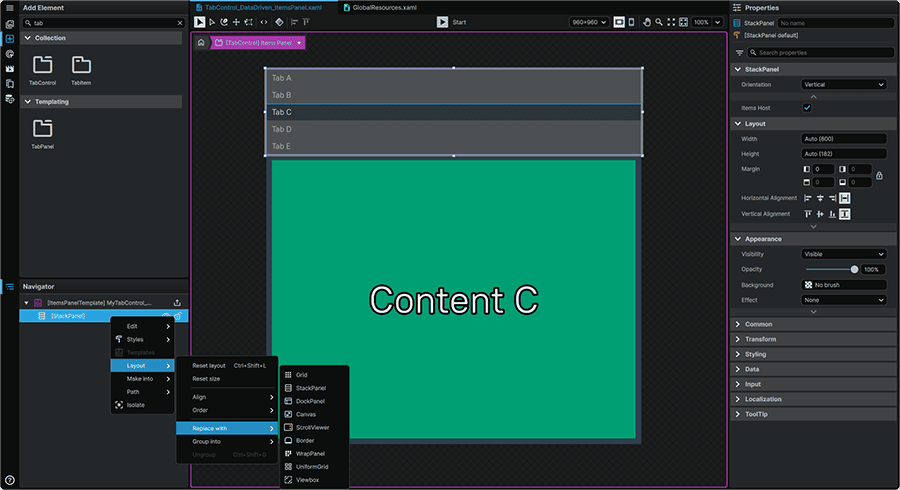900x490 pixels.
Task: Toggle the Items Host checkbox
Action: click(807, 108)
